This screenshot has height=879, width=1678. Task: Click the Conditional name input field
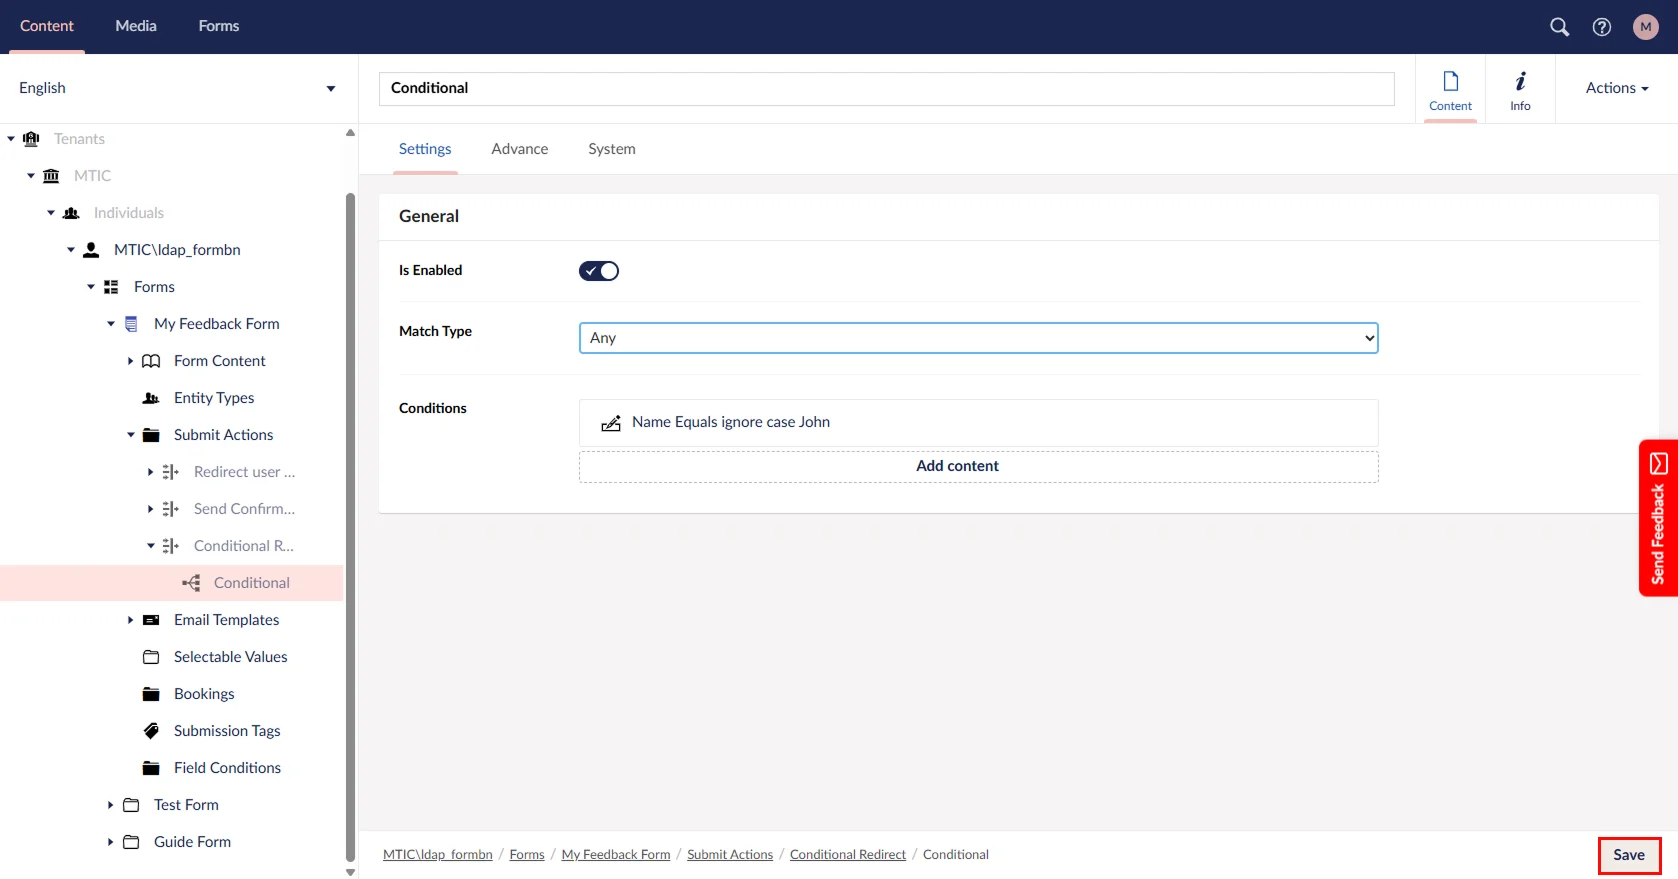886,88
